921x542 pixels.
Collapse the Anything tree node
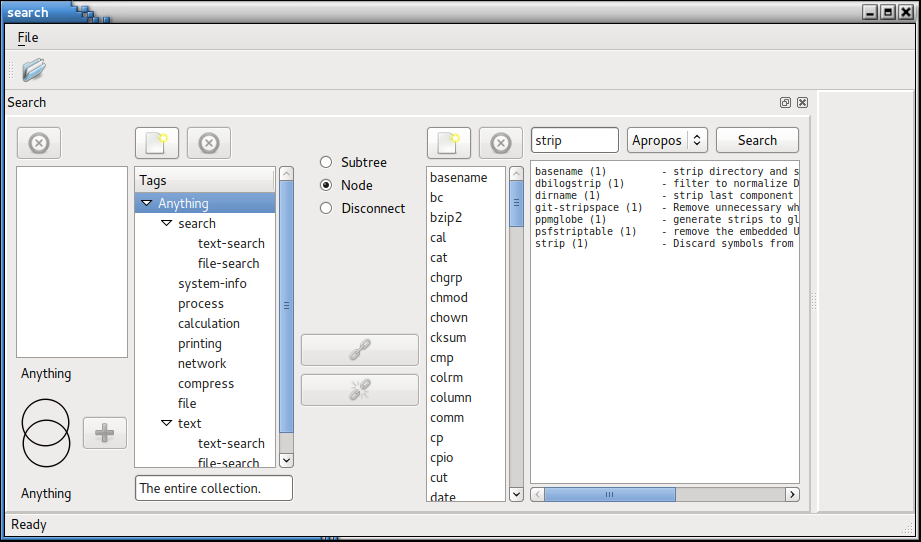pos(147,203)
